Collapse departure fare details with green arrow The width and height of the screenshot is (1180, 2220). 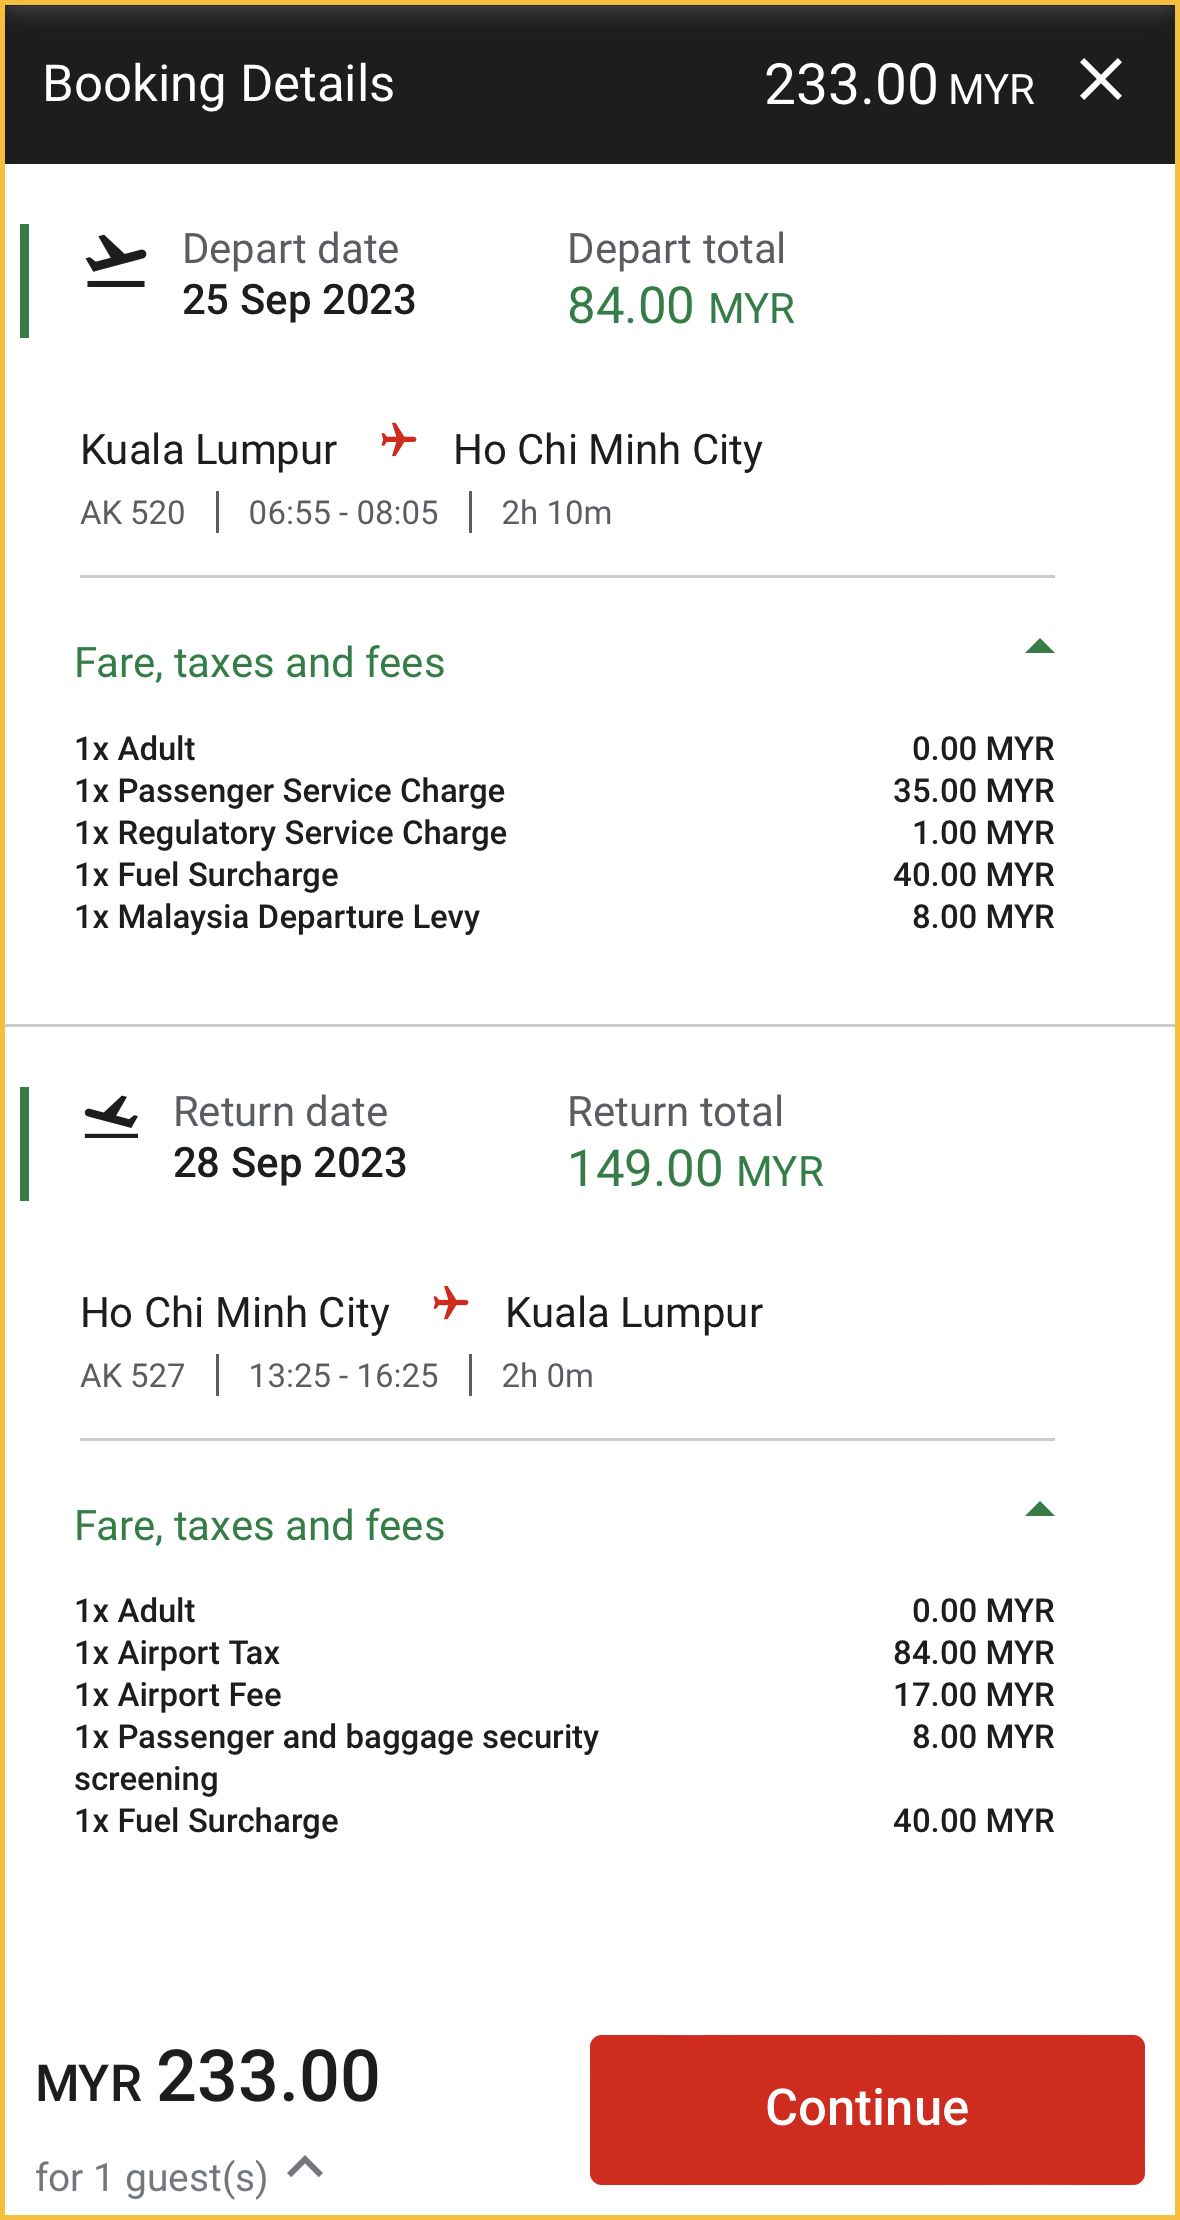tap(1039, 647)
